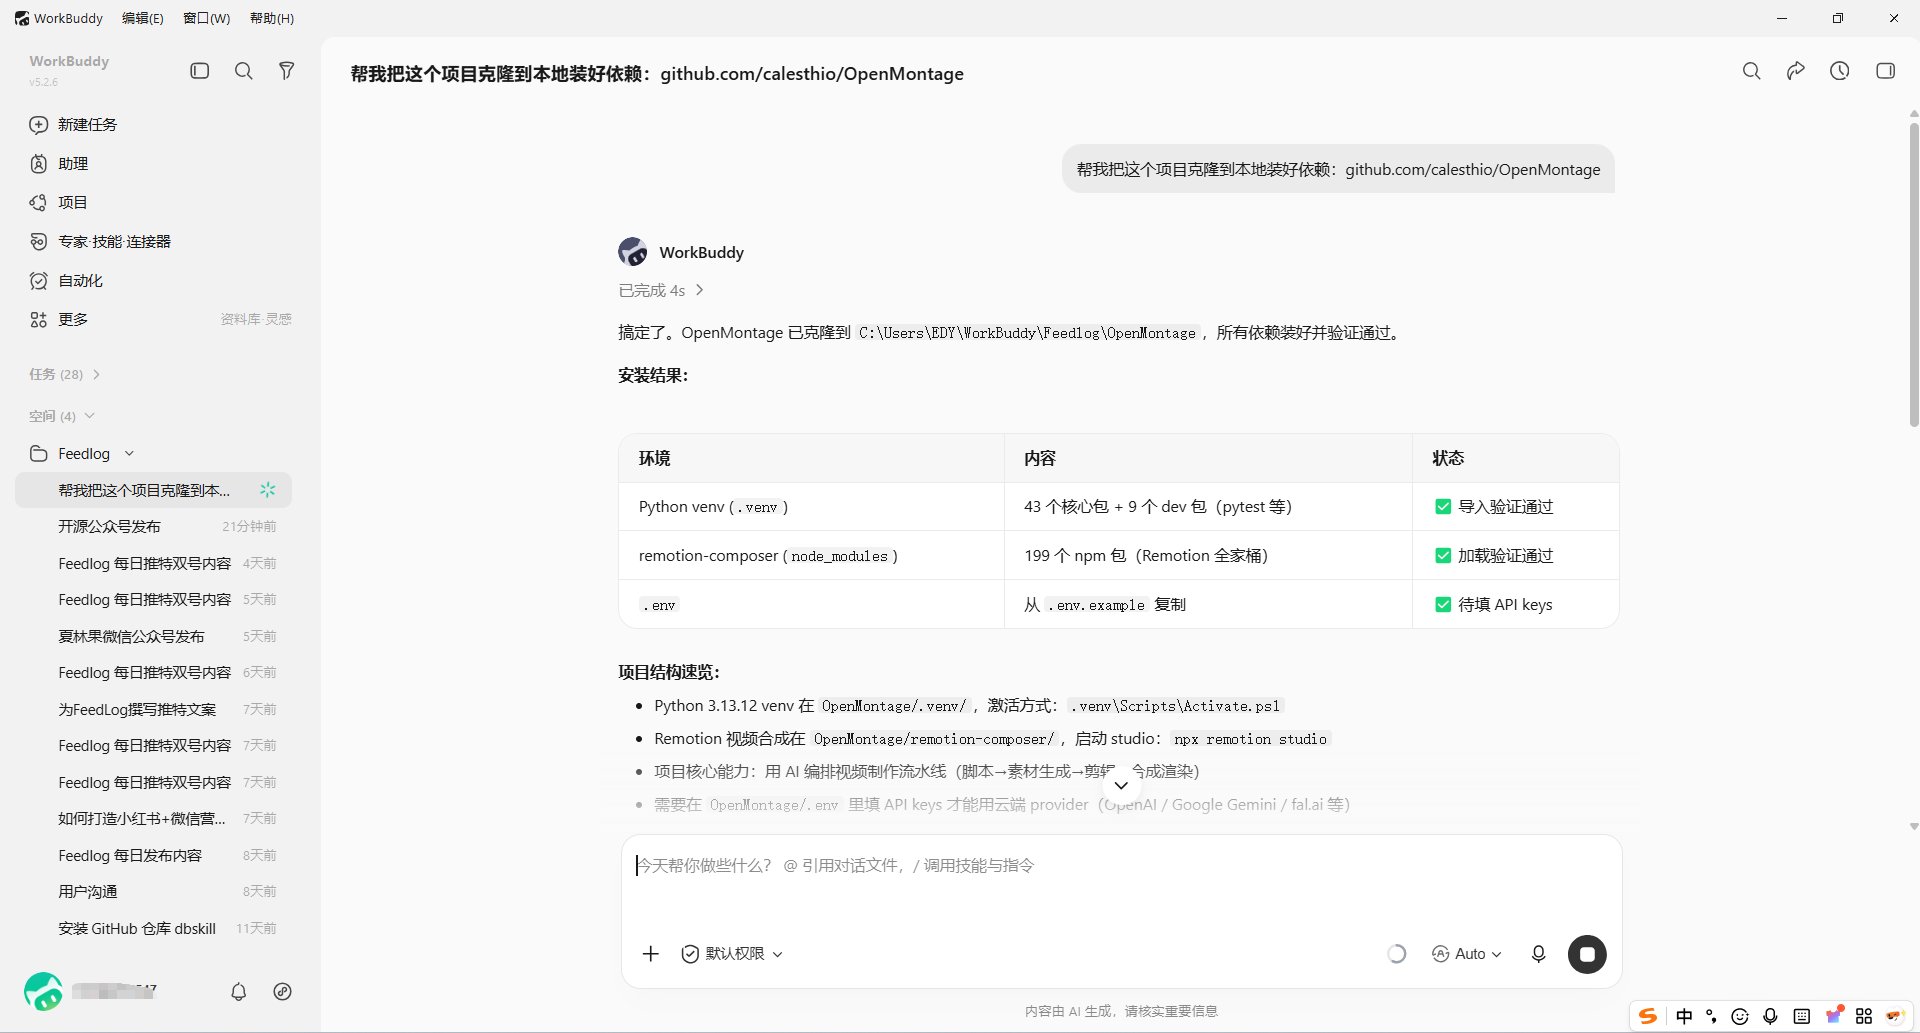Open emoji smiley panel in IME toolbar
The width and height of the screenshot is (1920, 1033).
[1740, 1016]
